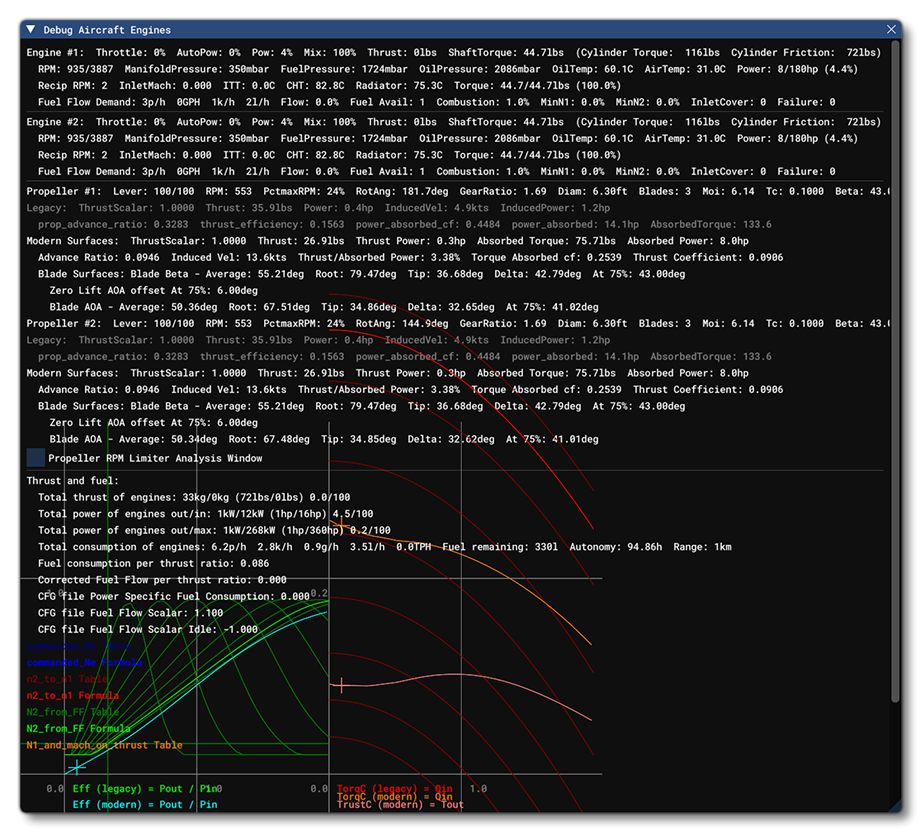Collapse the Debug Aircraft Engines window triangle
The image size is (922, 833).
coord(31,29)
